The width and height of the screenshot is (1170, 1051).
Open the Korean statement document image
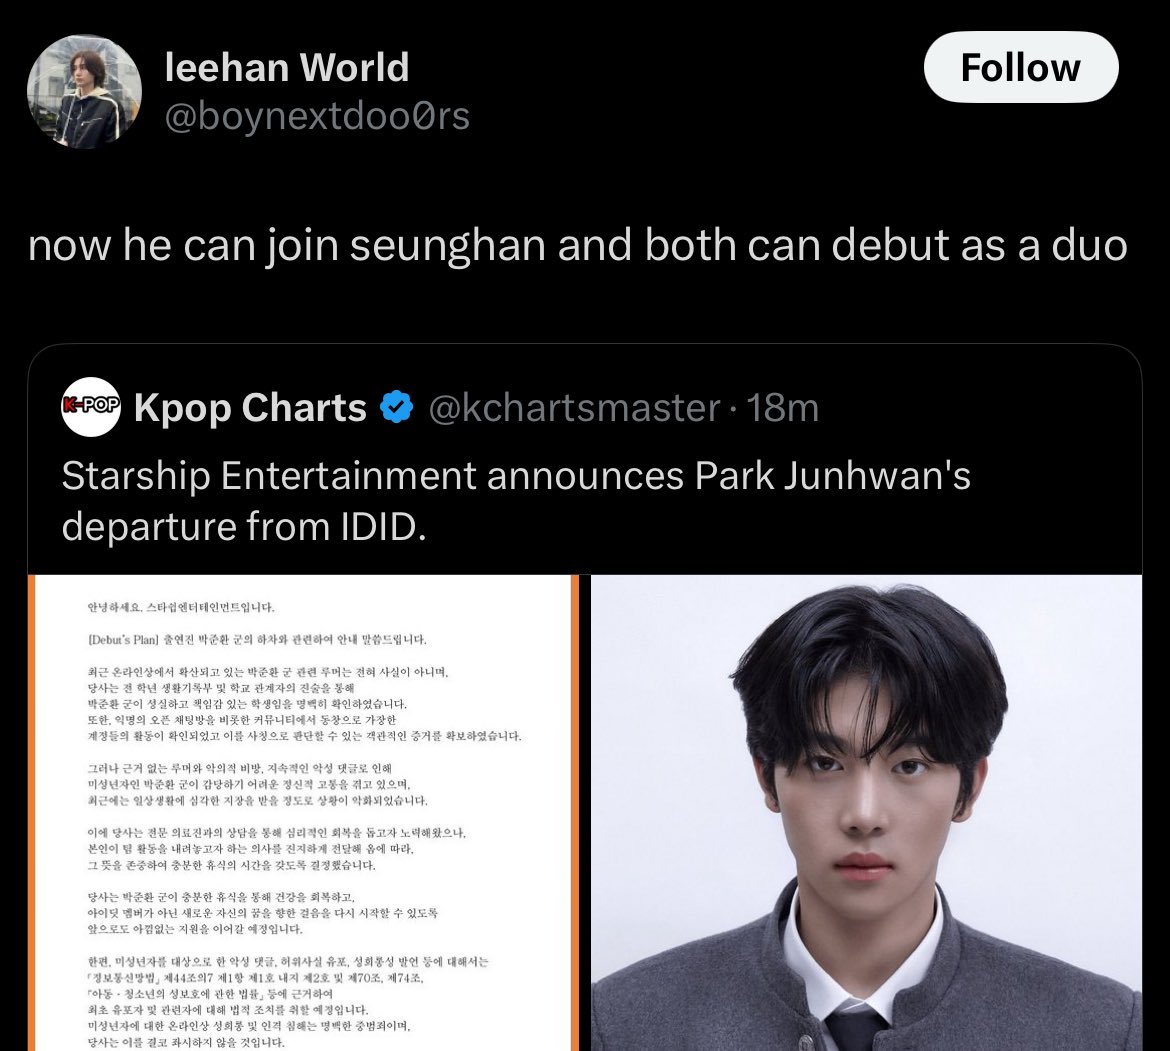tap(304, 812)
